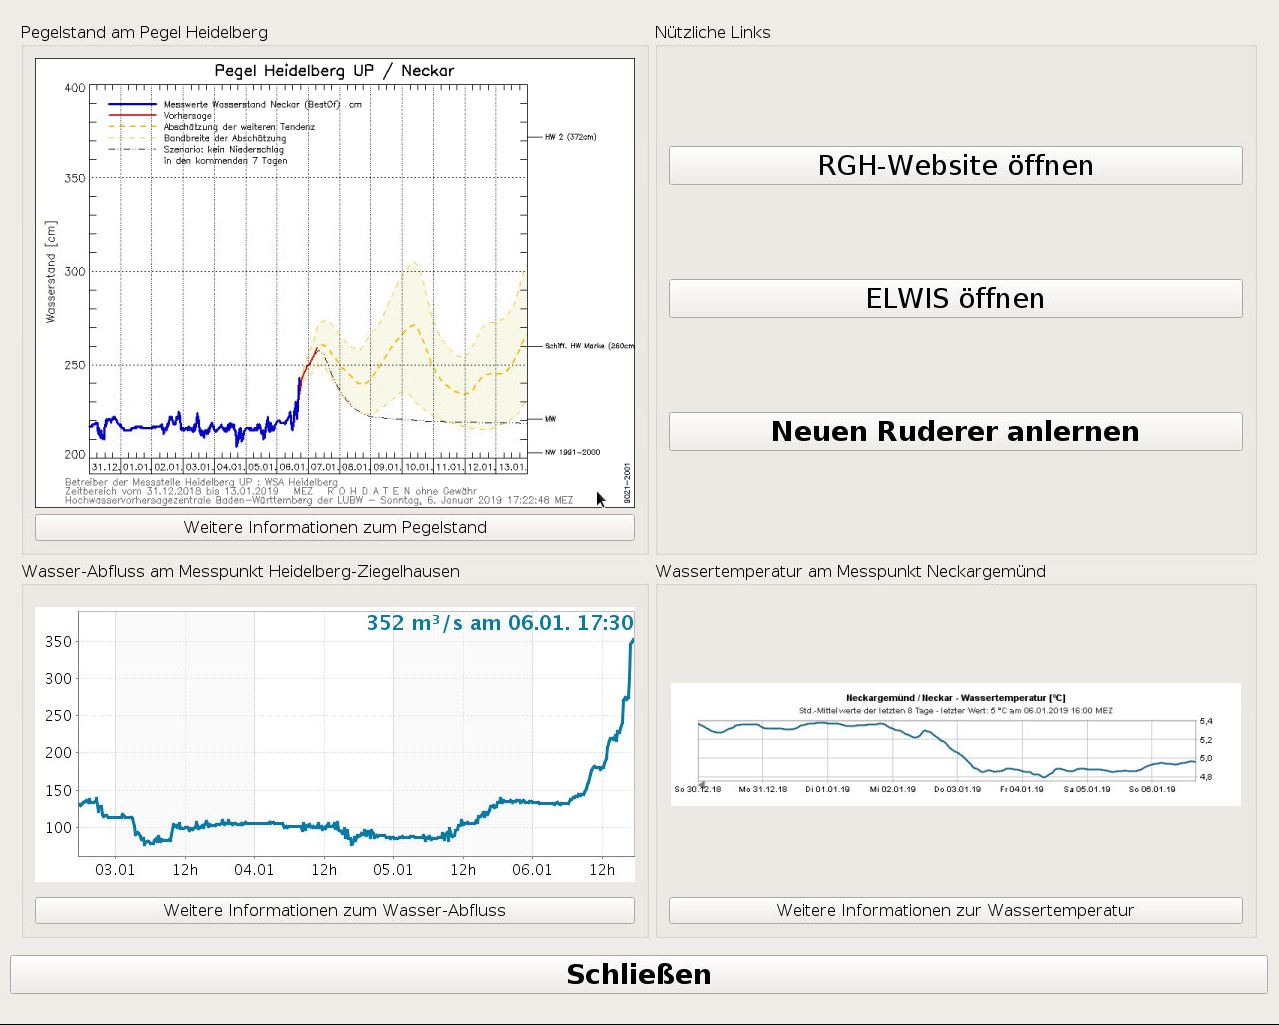
Task: Show Weitere Informationen zum Wasser-Abfluss
Action: coord(335,910)
